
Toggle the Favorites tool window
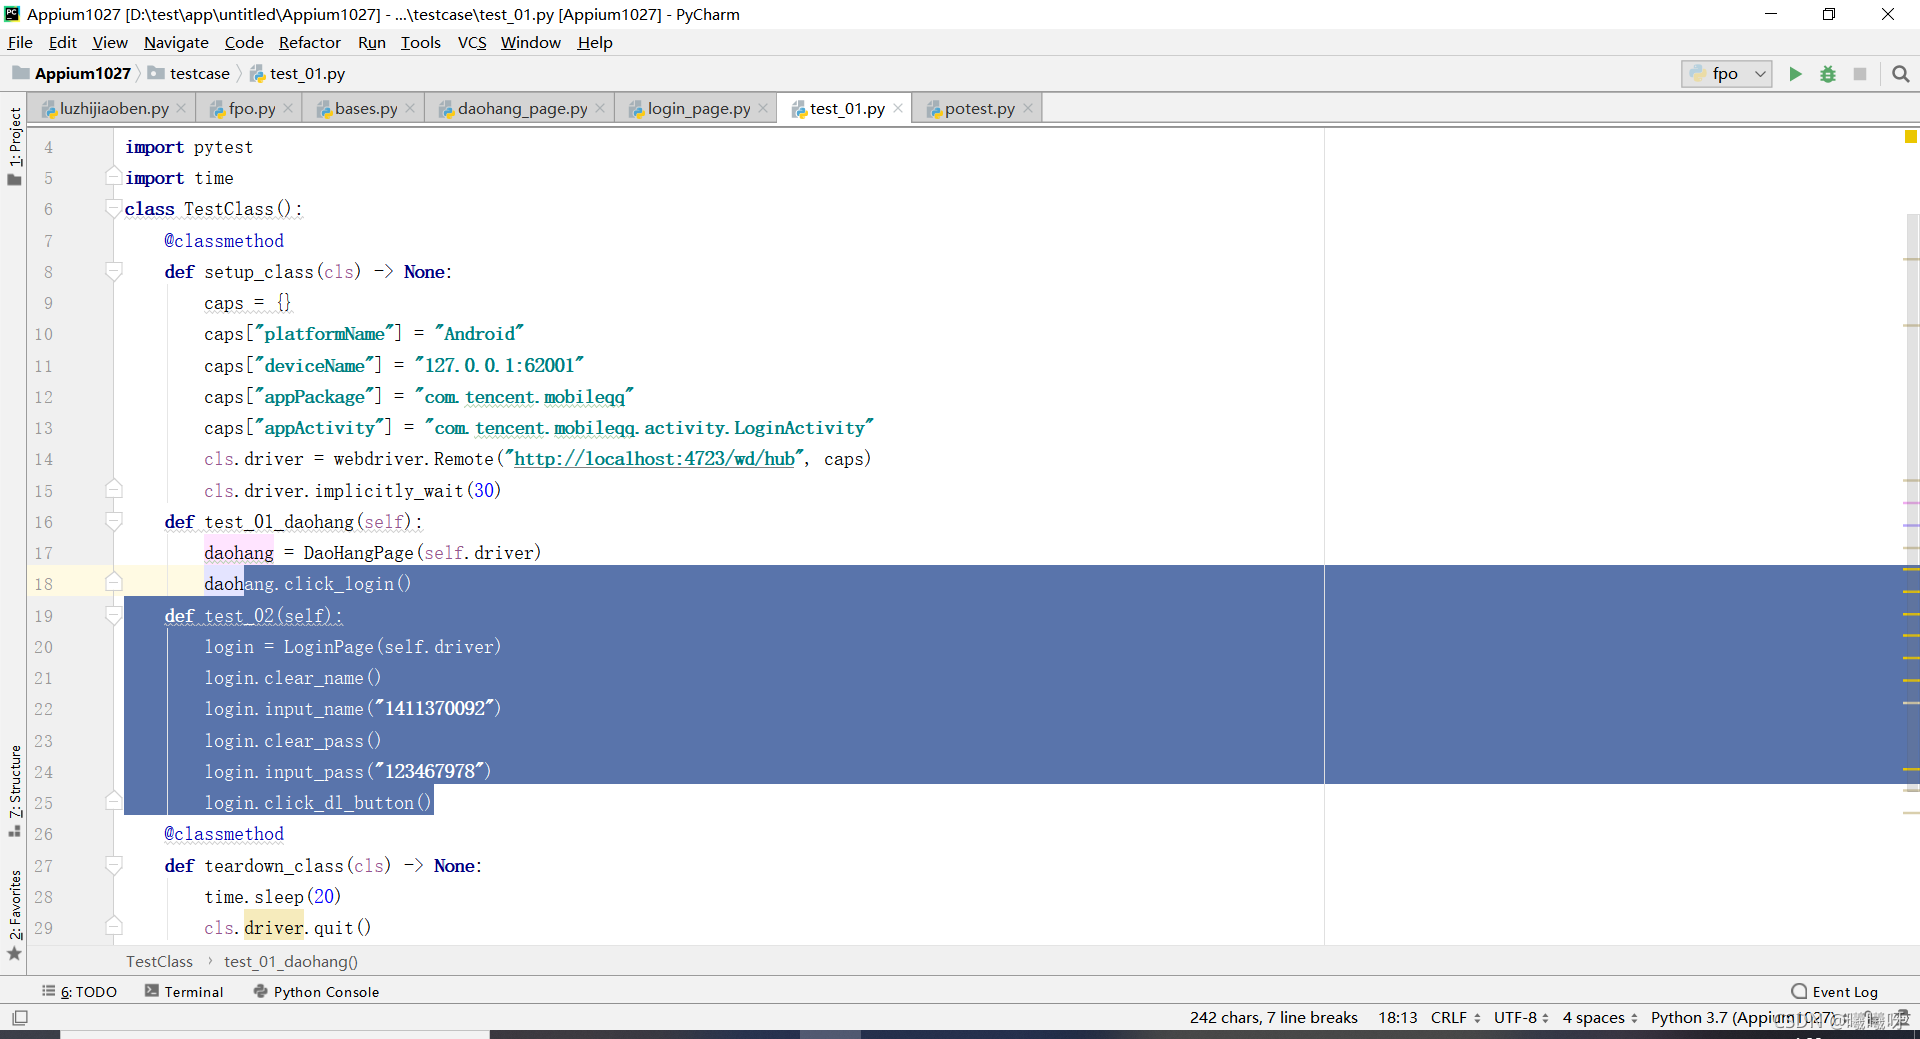coord(14,914)
